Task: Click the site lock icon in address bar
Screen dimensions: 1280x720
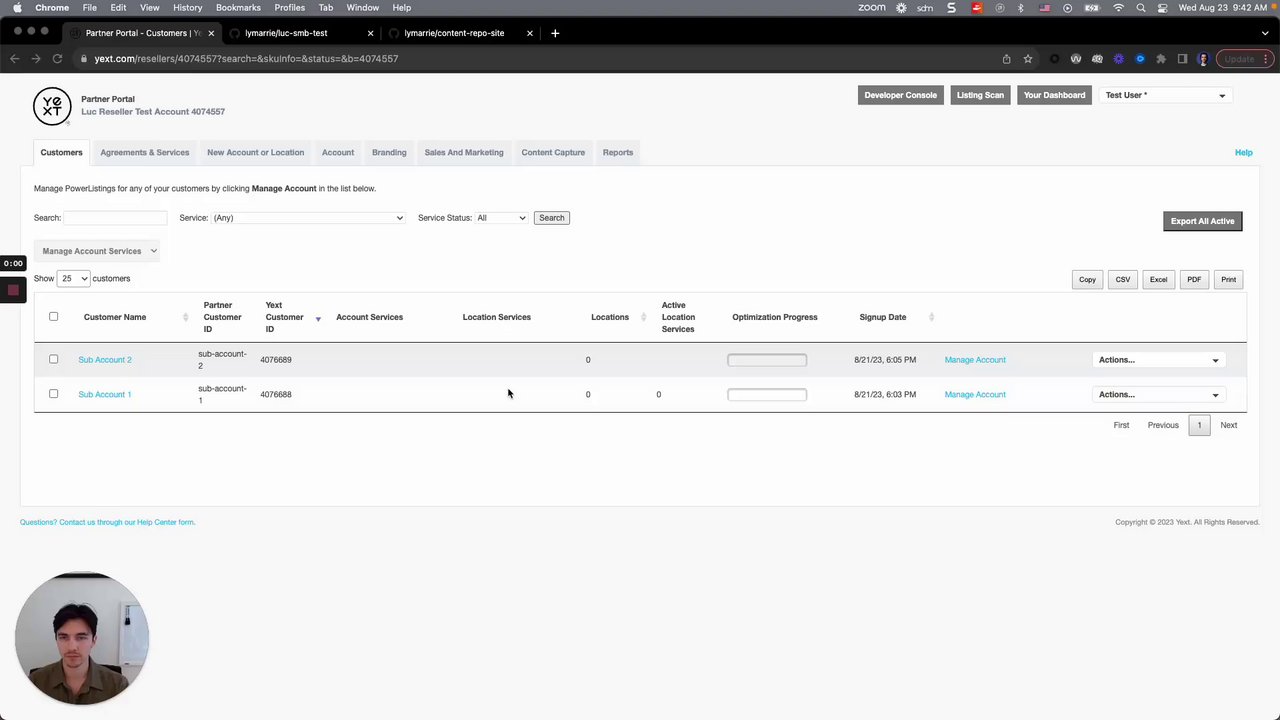Action: (x=84, y=59)
